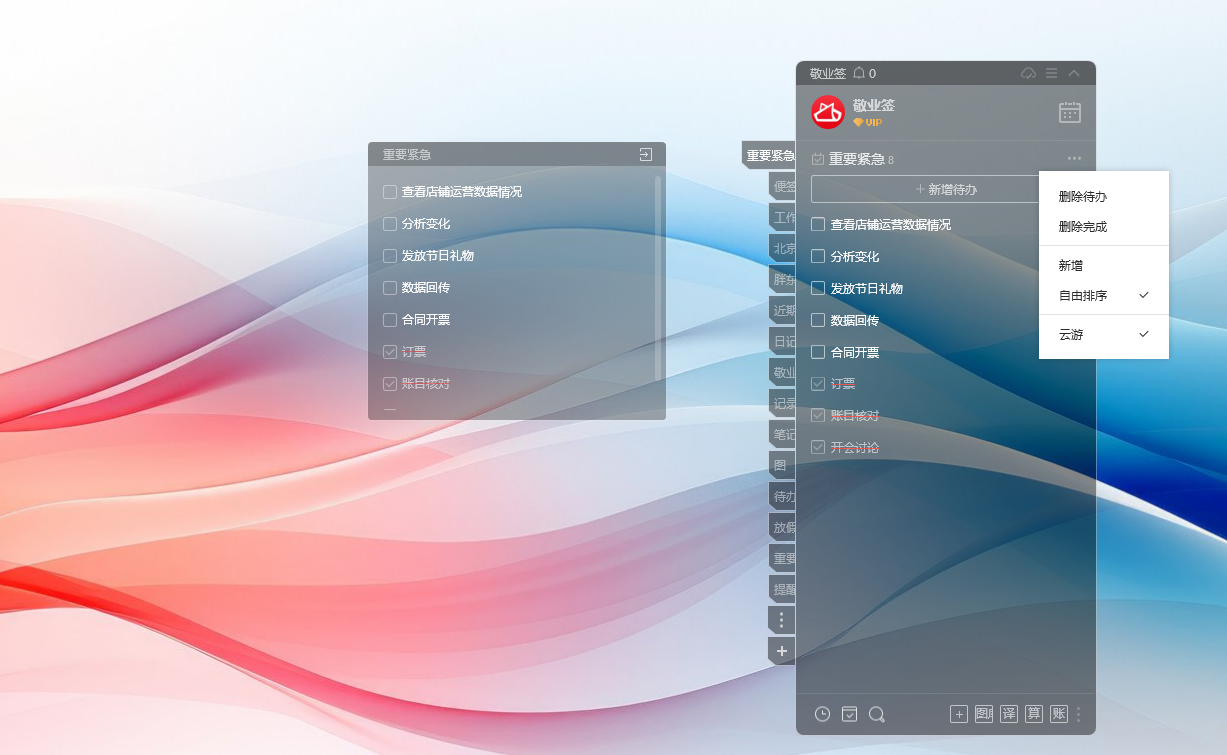Expand more categories via vertical dots tab
Screen dimensions: 1227x755
coord(781,621)
